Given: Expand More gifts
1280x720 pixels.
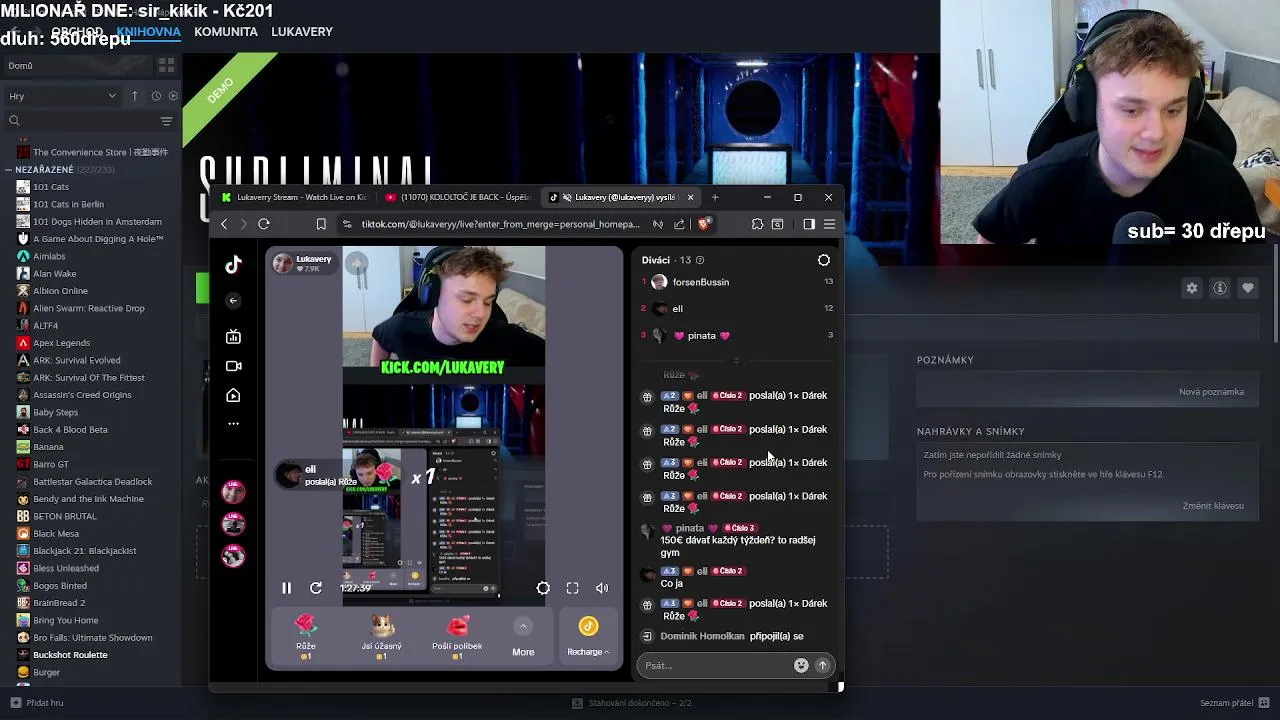Looking at the screenshot, I should (523, 636).
